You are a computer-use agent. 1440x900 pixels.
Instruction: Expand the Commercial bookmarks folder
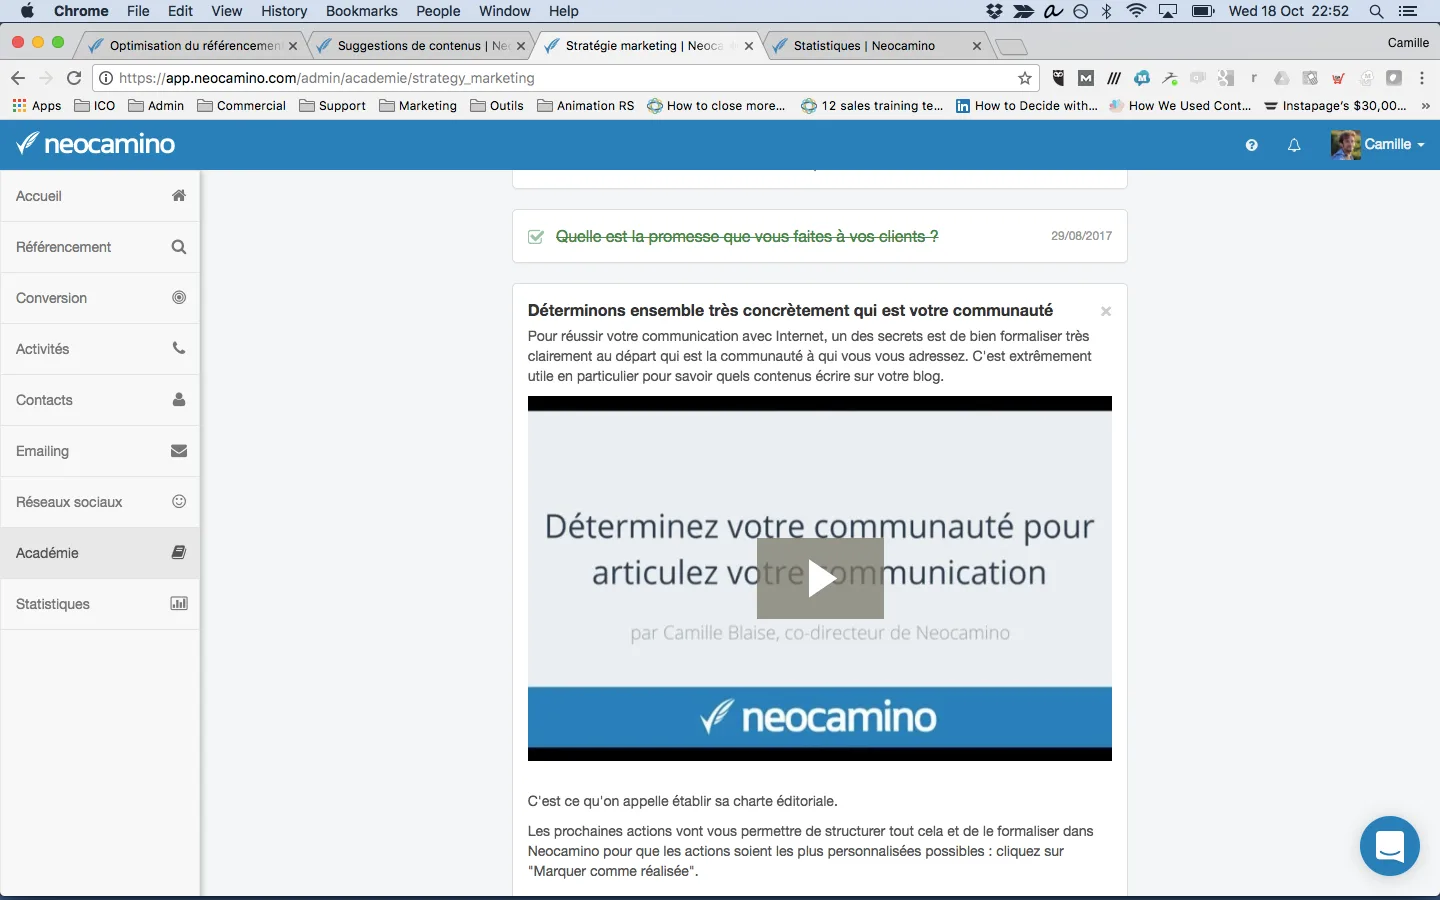pyautogui.click(x=242, y=105)
